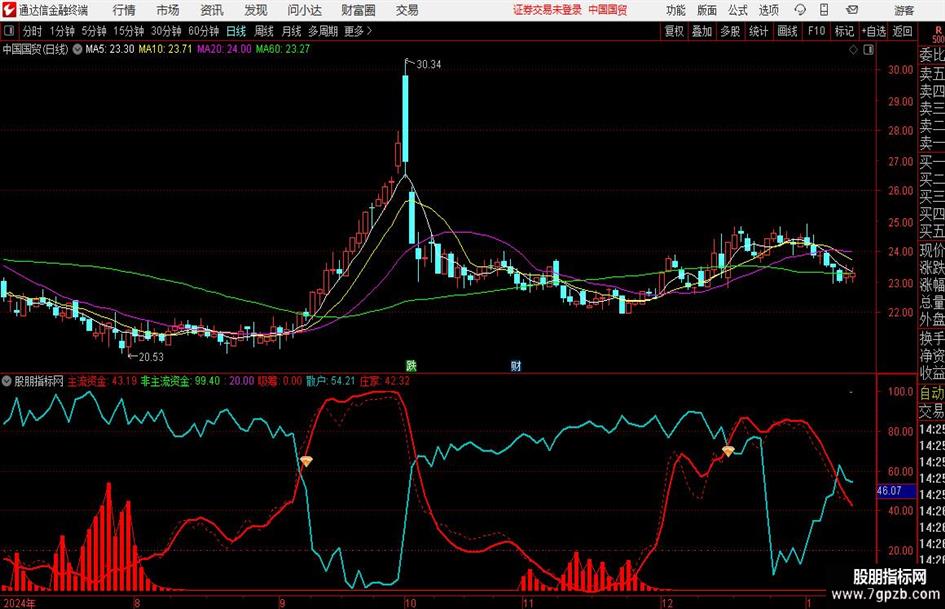Click the 2024年 date axis label
This screenshot has width=945, height=609.
(19, 603)
